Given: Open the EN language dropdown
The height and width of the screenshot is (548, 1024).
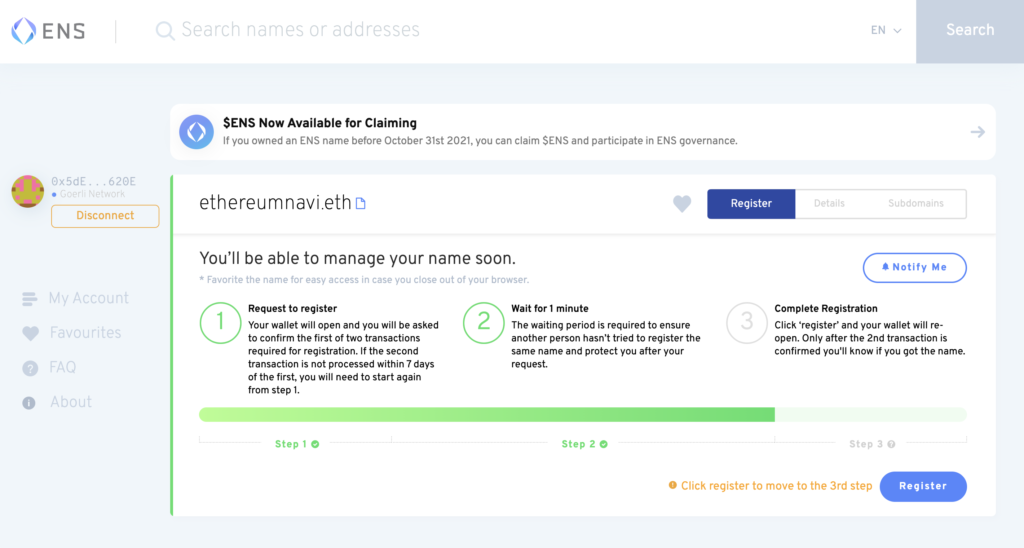Looking at the screenshot, I should click(886, 31).
